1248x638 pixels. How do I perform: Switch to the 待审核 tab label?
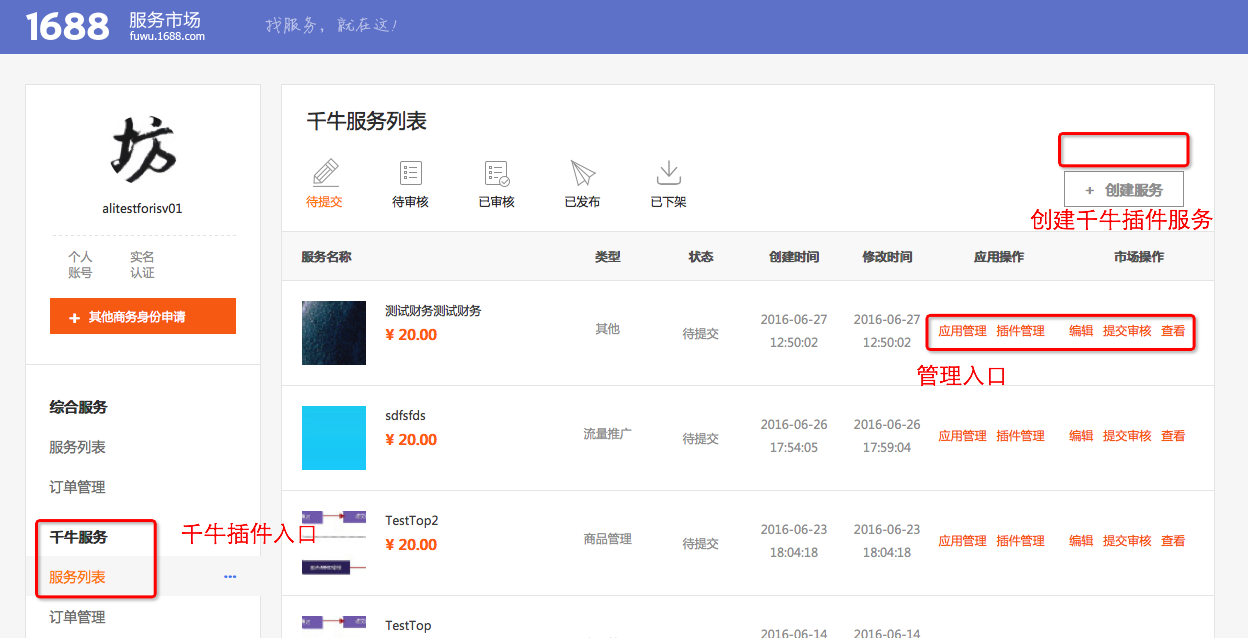point(411,202)
